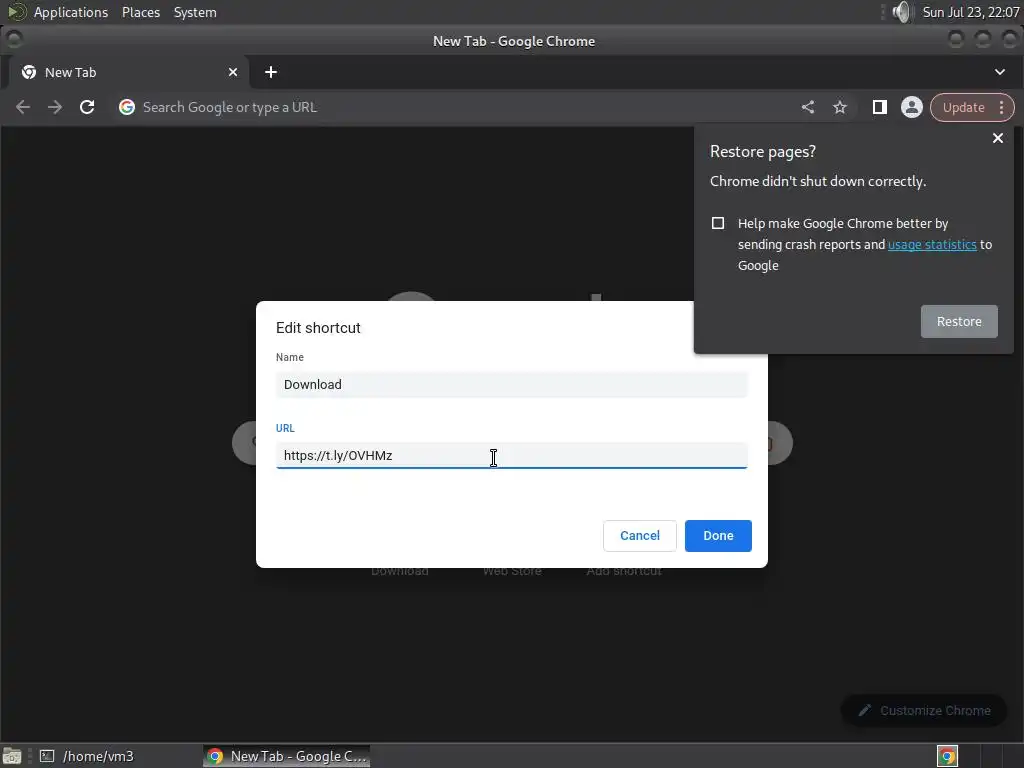Click the show desktop icon in taskbar

[x=12, y=756]
